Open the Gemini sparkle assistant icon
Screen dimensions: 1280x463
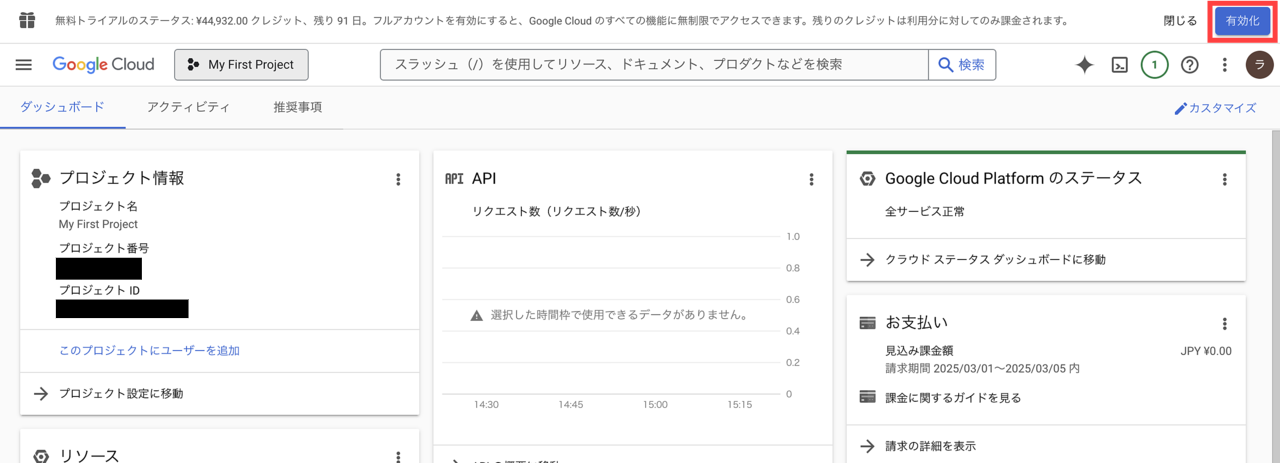pyautogui.click(x=1084, y=65)
